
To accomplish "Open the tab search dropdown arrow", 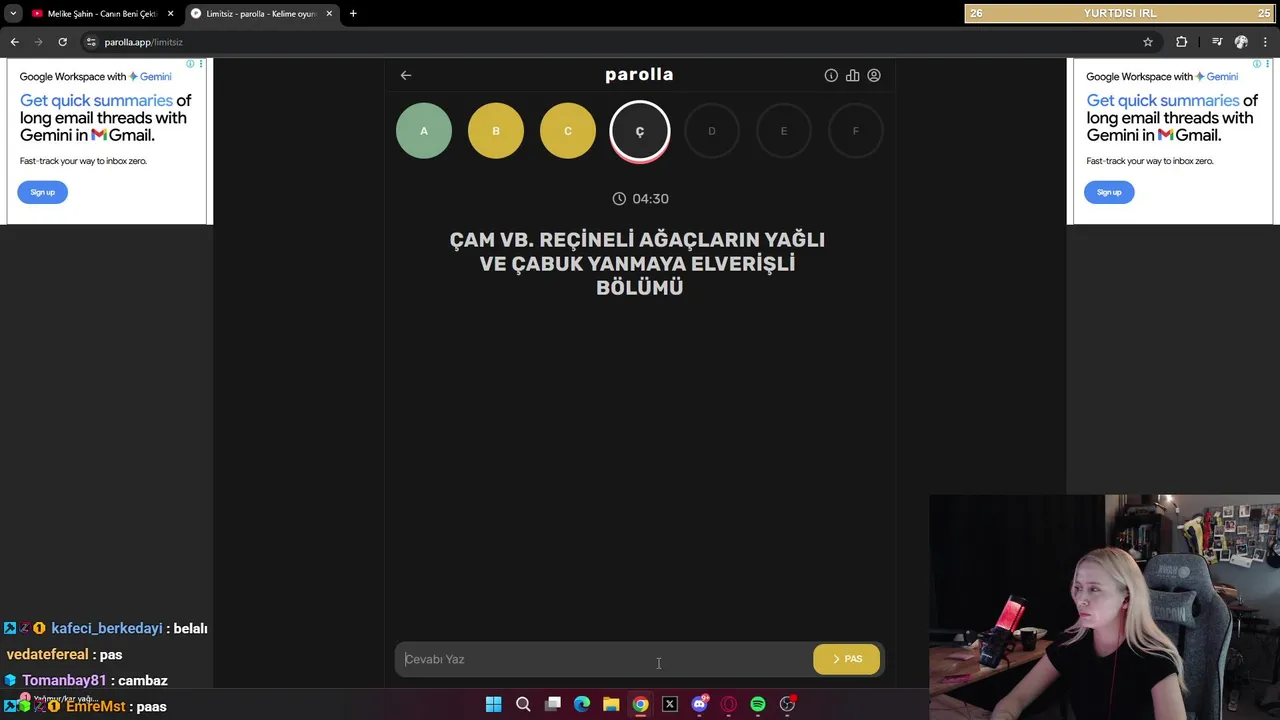I will [13, 14].
